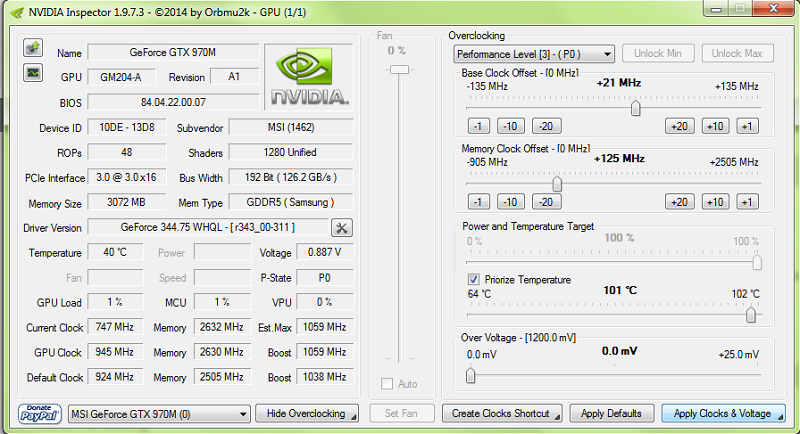Click the Current Clock value 747 MHz
Image resolution: width=800 pixels, height=434 pixels.
coord(115,327)
